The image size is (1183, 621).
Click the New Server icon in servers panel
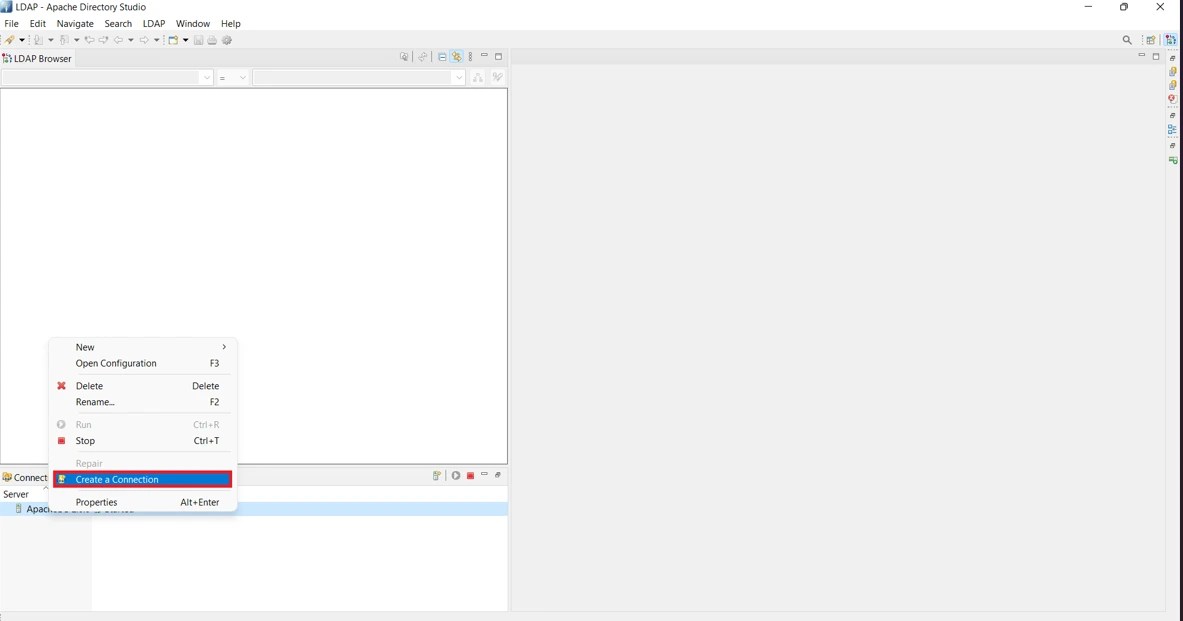pos(437,475)
